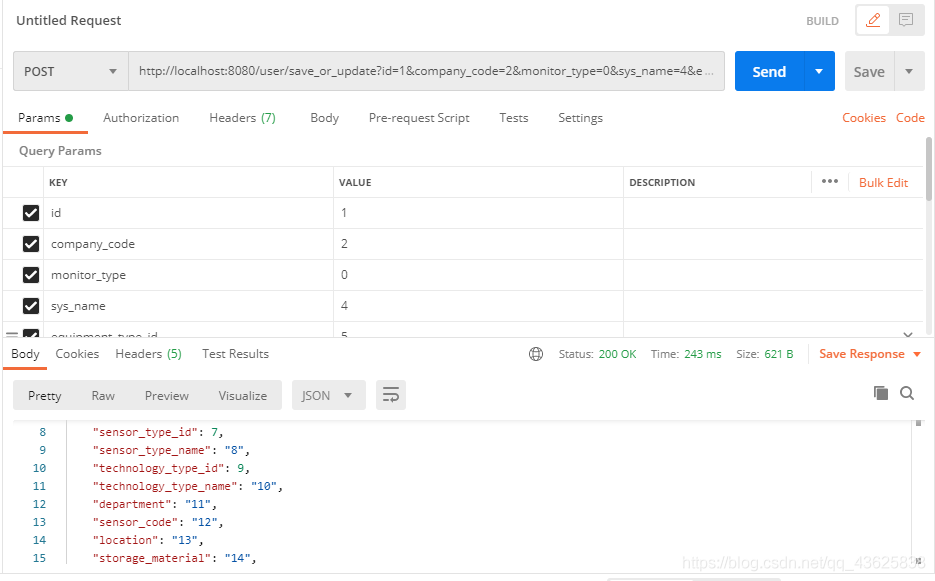Uncheck the sys_name parameter checkbox
This screenshot has width=935, height=581.
coord(31,306)
